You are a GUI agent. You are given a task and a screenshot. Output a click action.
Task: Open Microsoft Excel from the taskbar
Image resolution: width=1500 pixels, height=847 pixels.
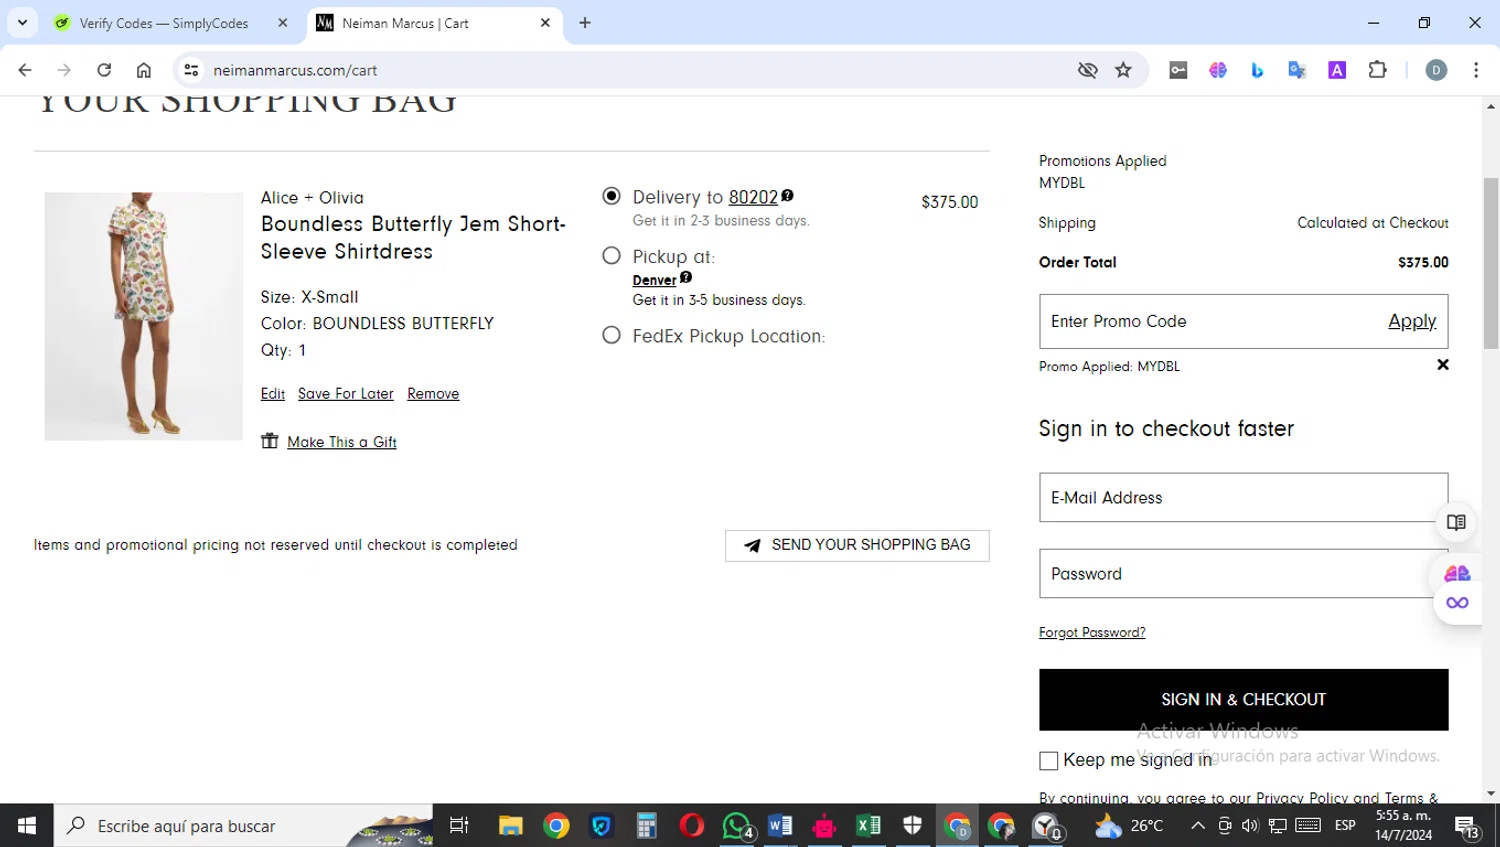pos(868,826)
